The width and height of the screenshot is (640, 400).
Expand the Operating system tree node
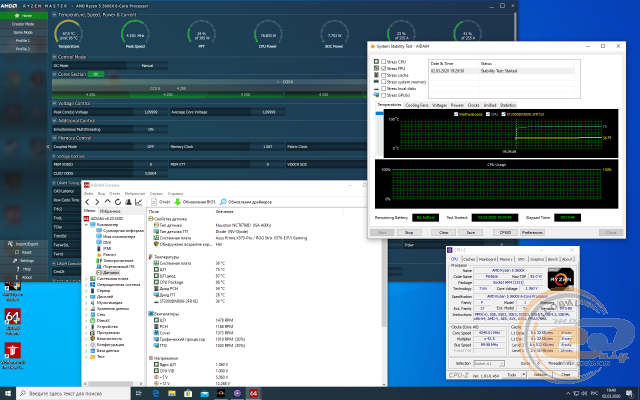86,284
